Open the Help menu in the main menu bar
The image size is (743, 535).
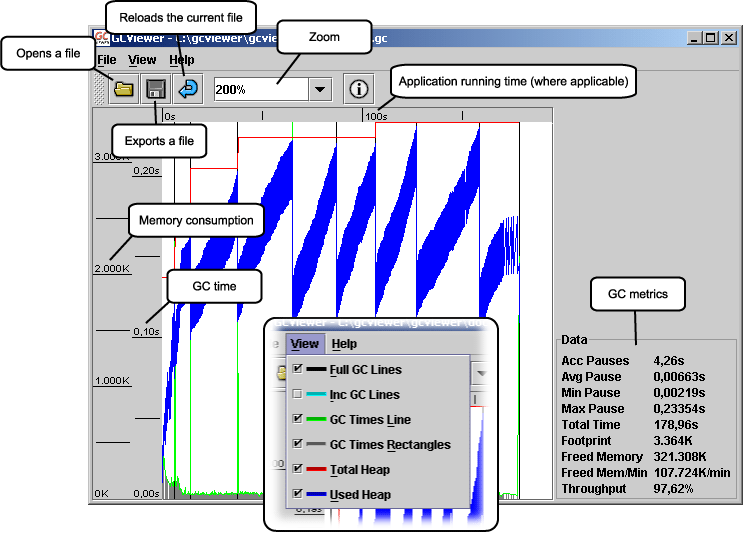182,60
